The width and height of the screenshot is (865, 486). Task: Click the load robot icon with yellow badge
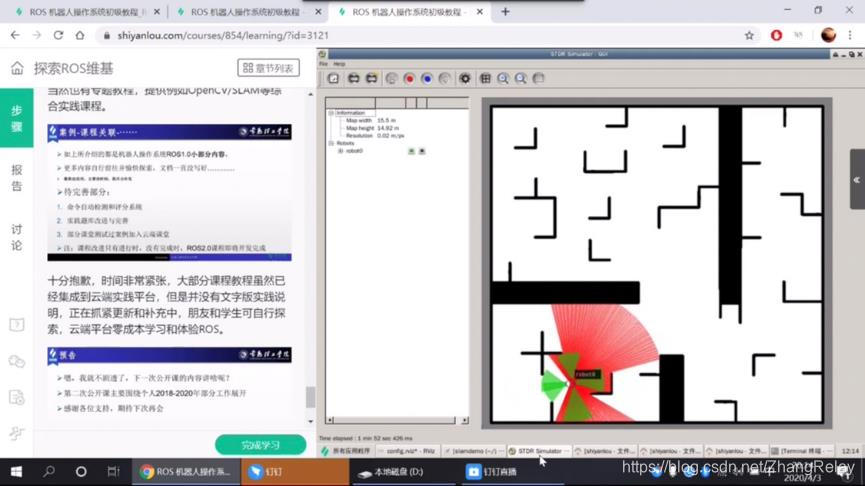372,78
